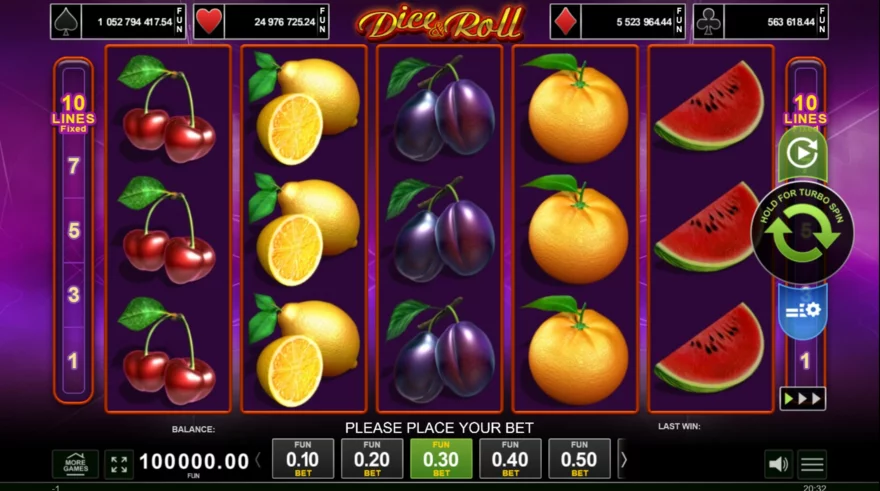Click the left 10 Lines Fixed indicator
This screenshot has height=491, width=880.
[x=74, y=113]
